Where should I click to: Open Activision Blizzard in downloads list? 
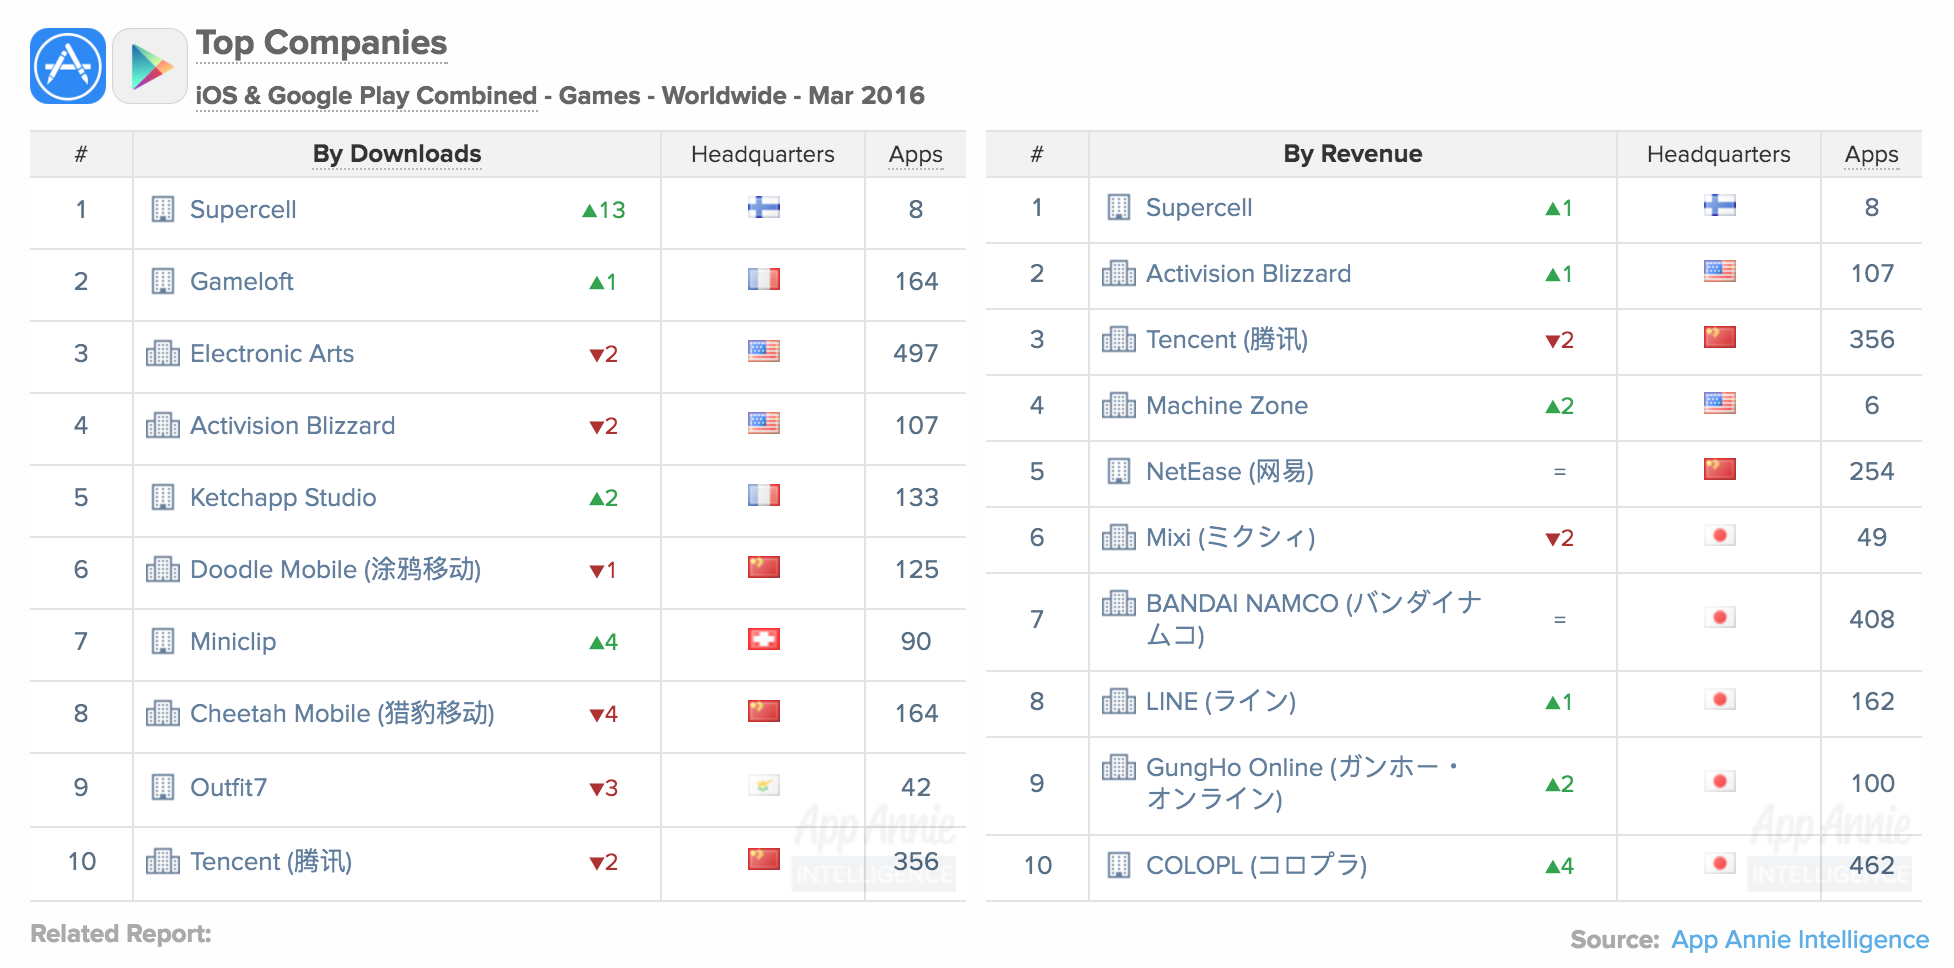coord(293,426)
